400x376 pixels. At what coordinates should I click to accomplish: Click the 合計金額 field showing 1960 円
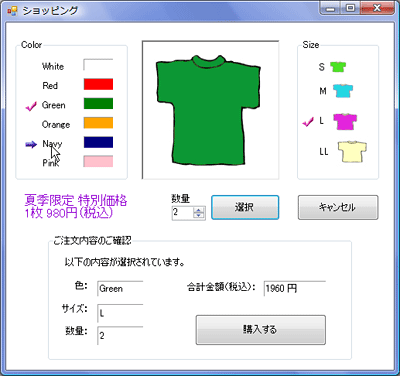point(295,288)
